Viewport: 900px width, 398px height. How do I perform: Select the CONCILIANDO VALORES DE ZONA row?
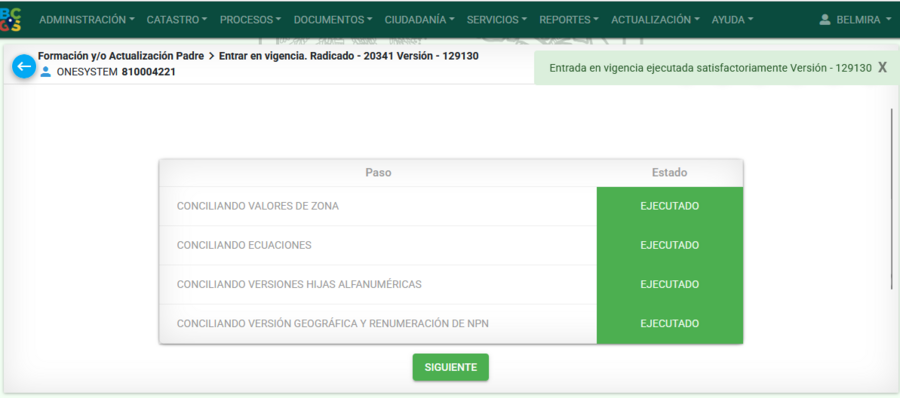click(x=451, y=206)
